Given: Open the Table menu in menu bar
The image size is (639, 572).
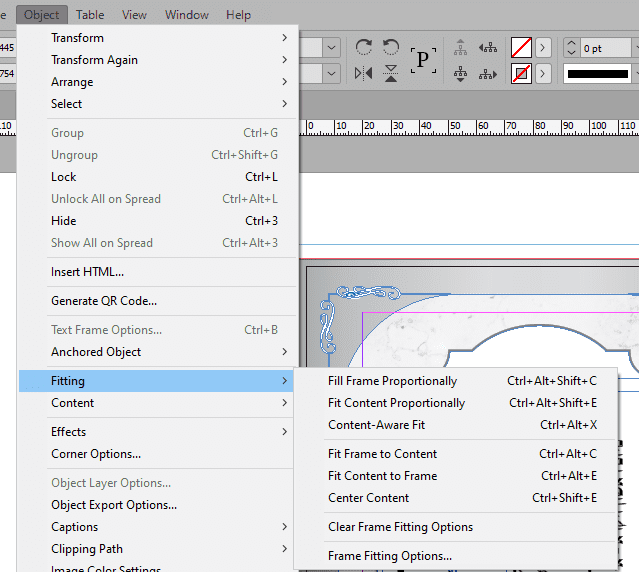Looking at the screenshot, I should click(x=90, y=15).
